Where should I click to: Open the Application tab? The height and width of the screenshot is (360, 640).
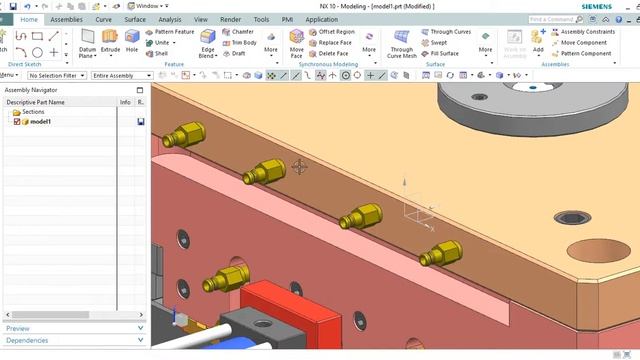[x=322, y=20]
